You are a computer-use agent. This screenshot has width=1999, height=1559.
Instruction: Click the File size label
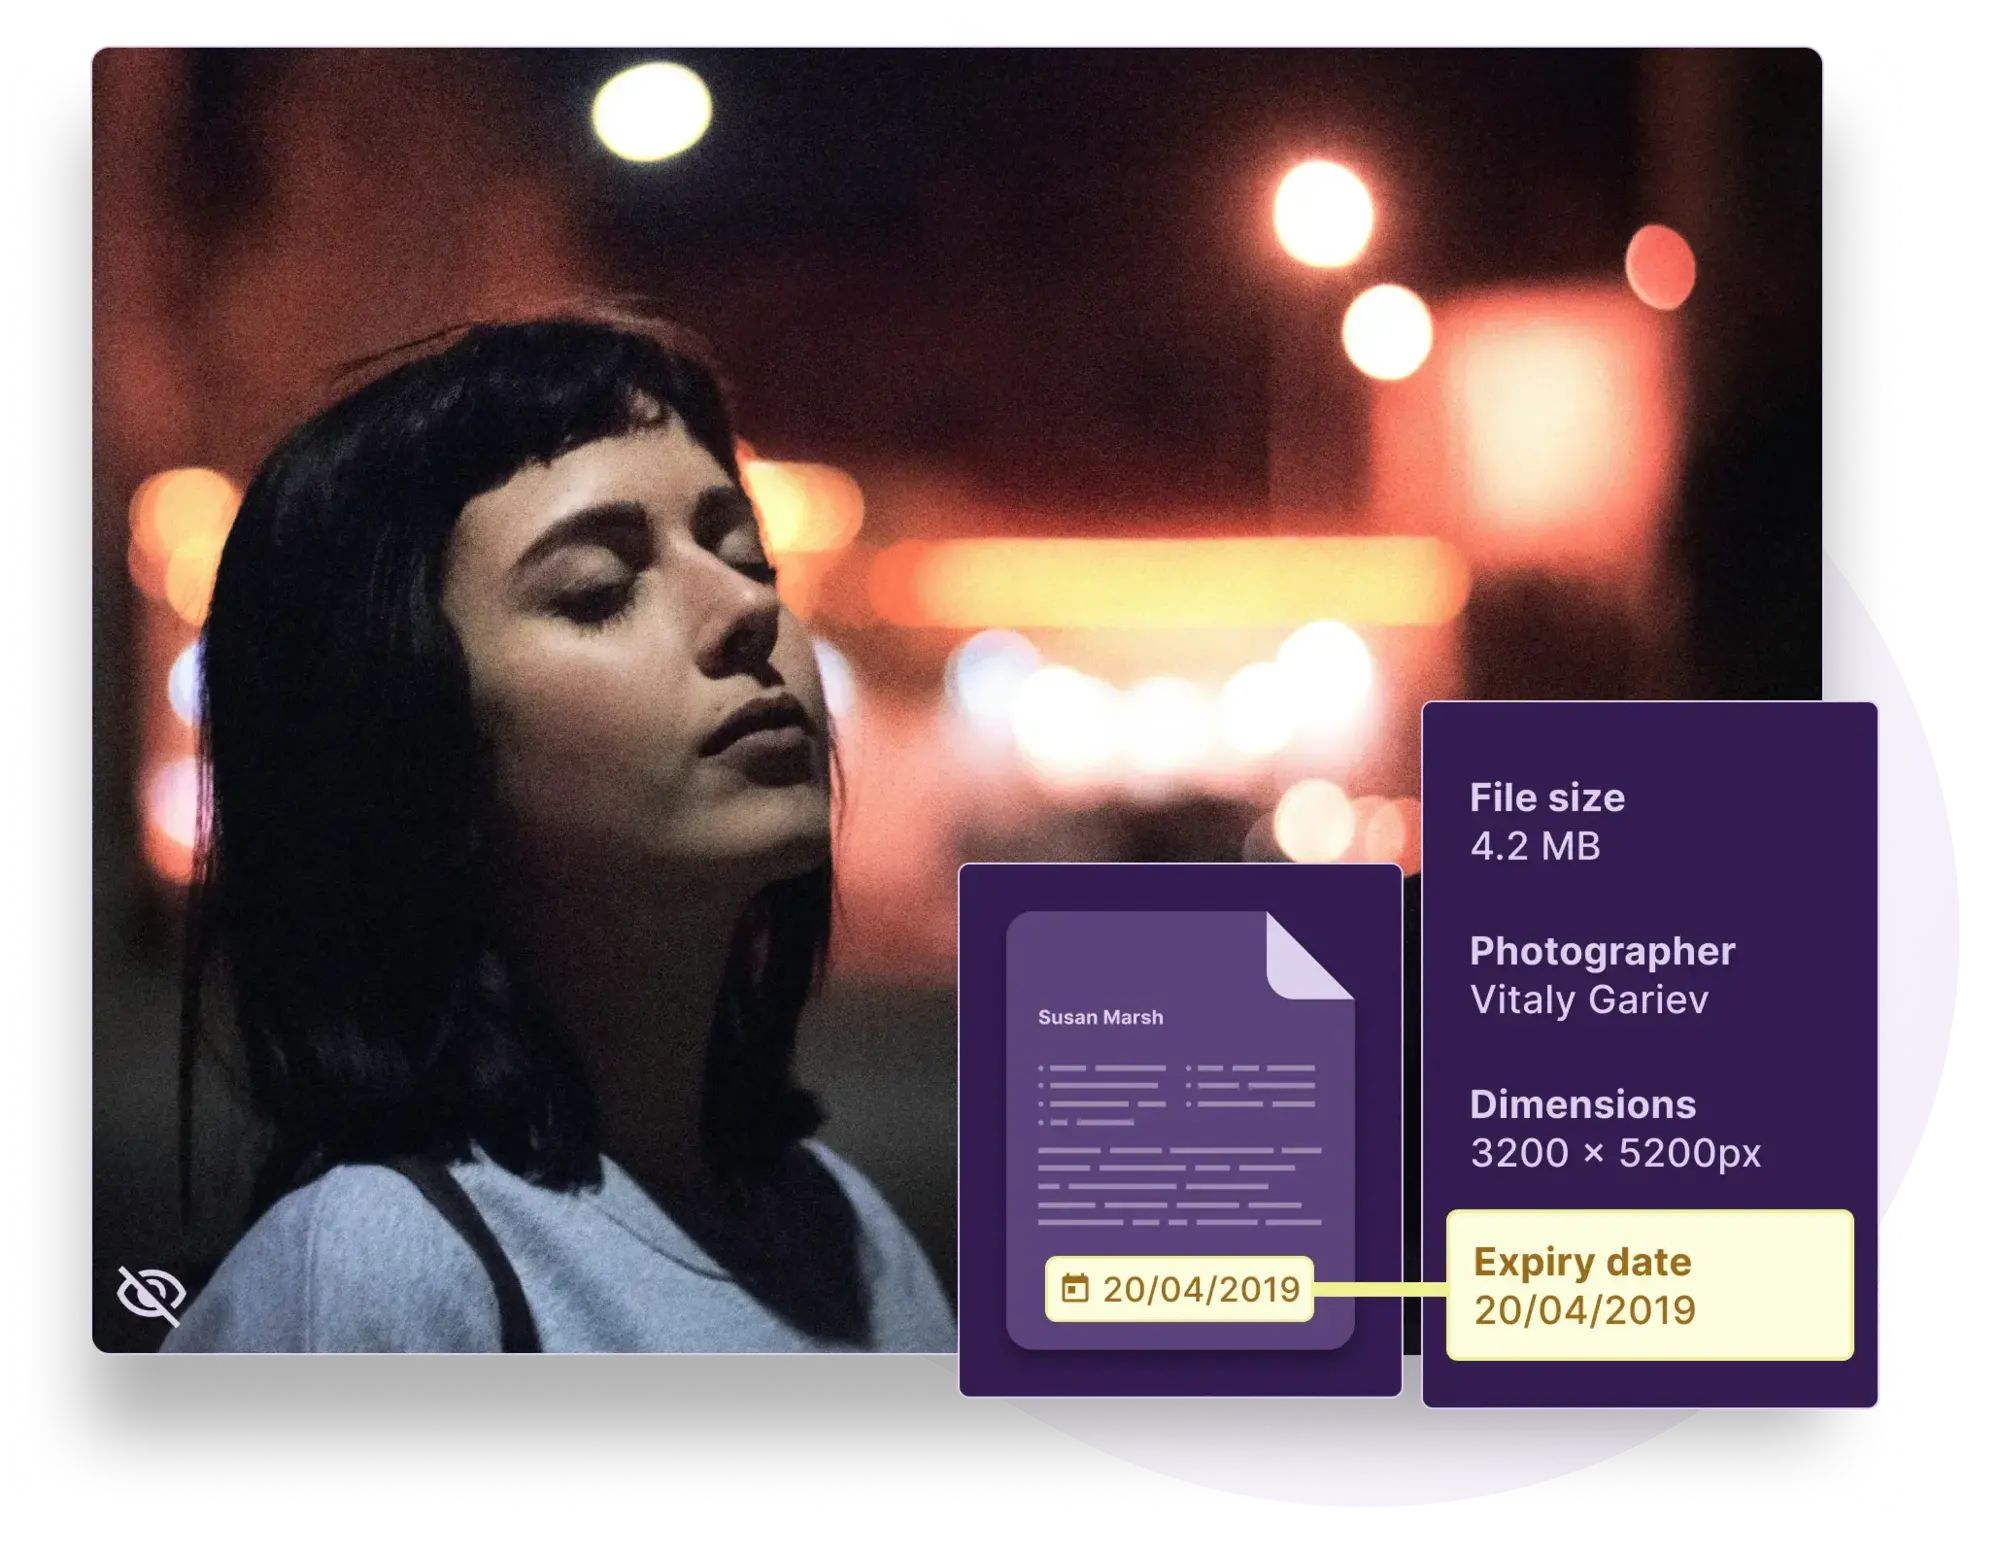pyautogui.click(x=1547, y=798)
